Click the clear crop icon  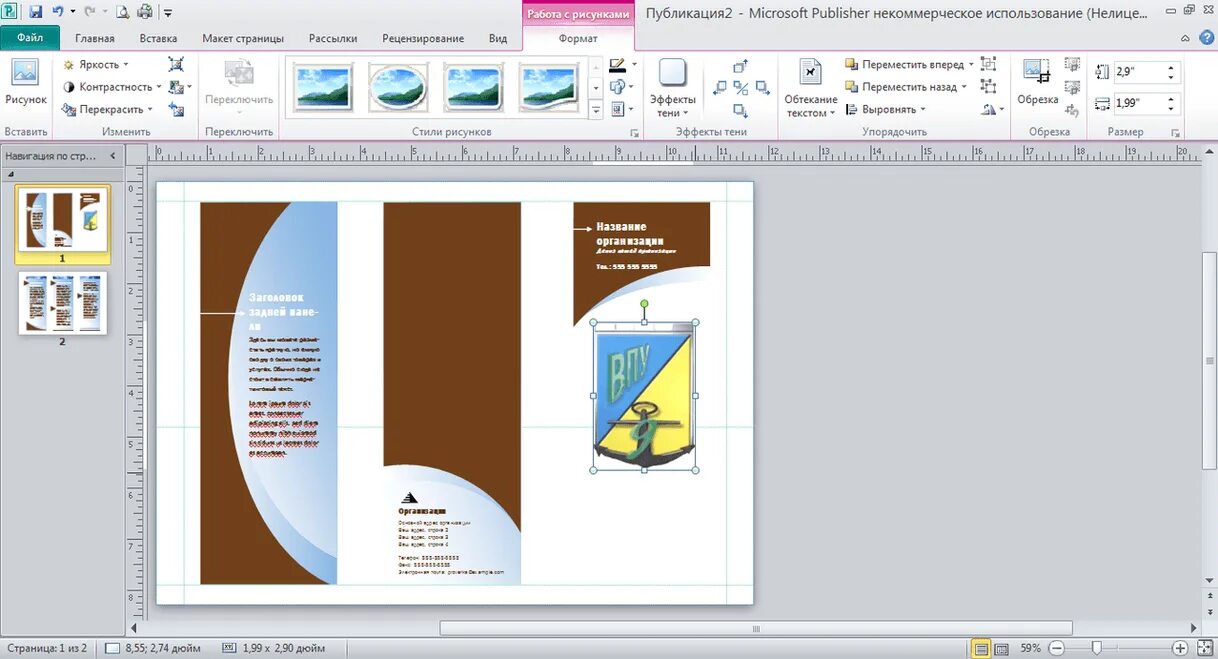click(1073, 109)
